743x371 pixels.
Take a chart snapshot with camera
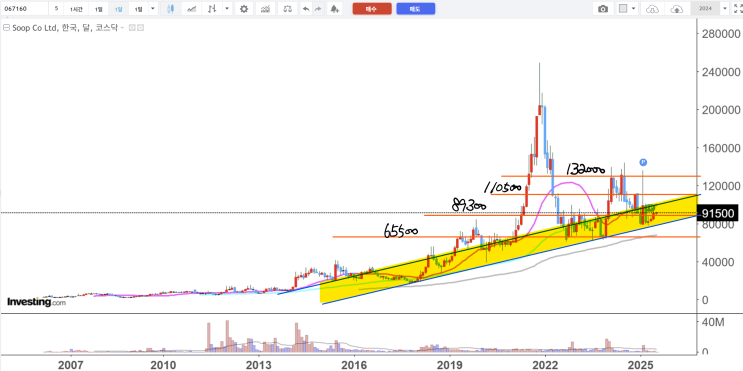coord(603,9)
